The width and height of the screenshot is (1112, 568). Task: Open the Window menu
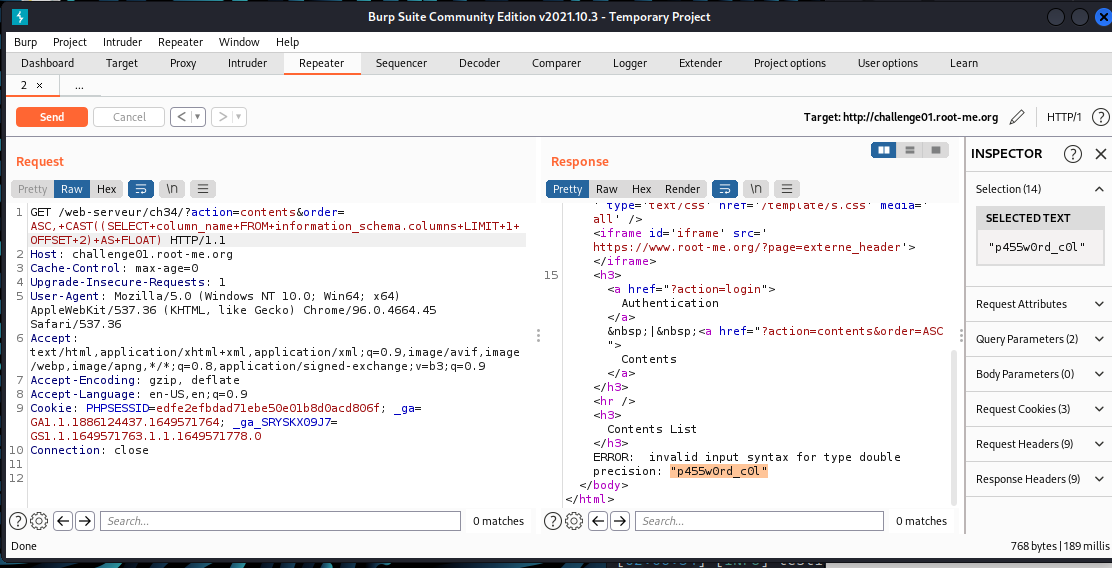[x=239, y=42]
